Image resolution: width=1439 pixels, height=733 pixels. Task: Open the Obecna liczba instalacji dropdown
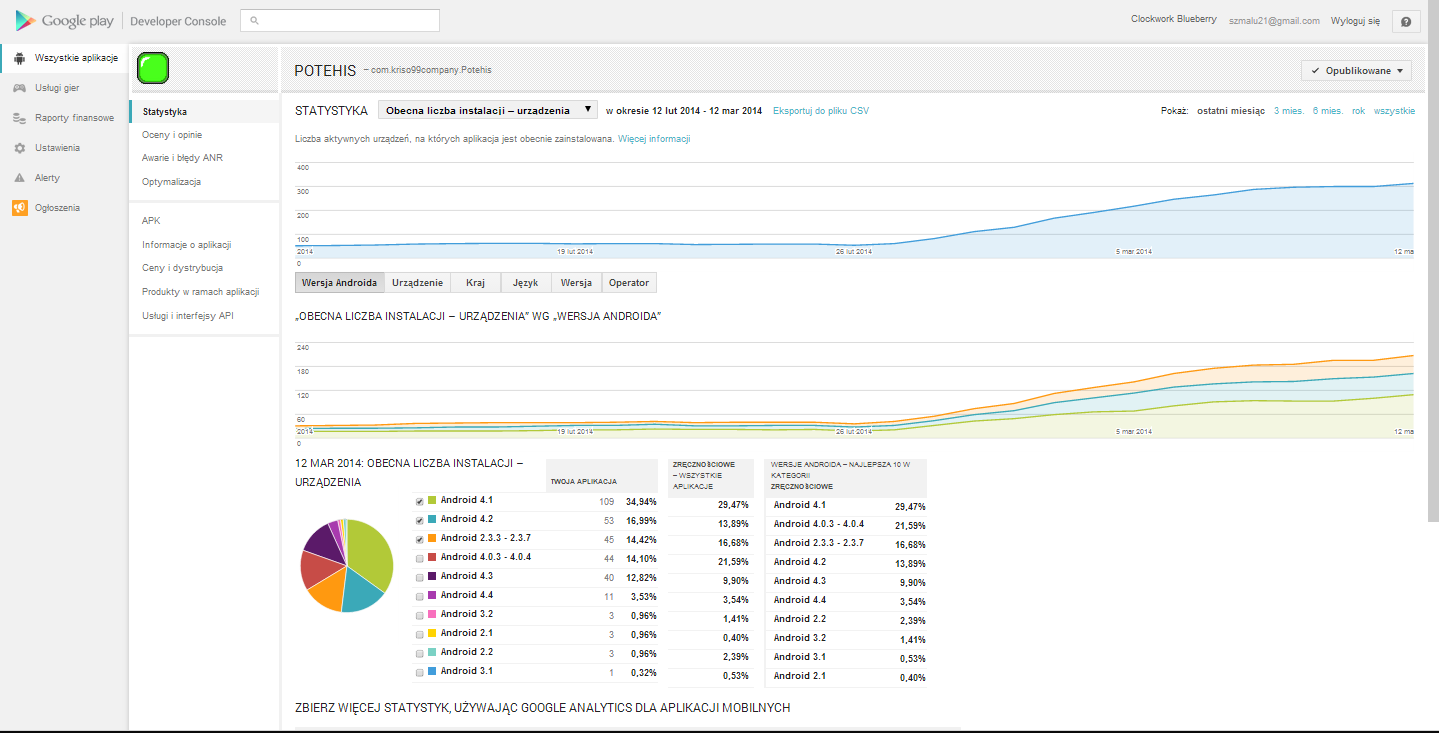487,110
